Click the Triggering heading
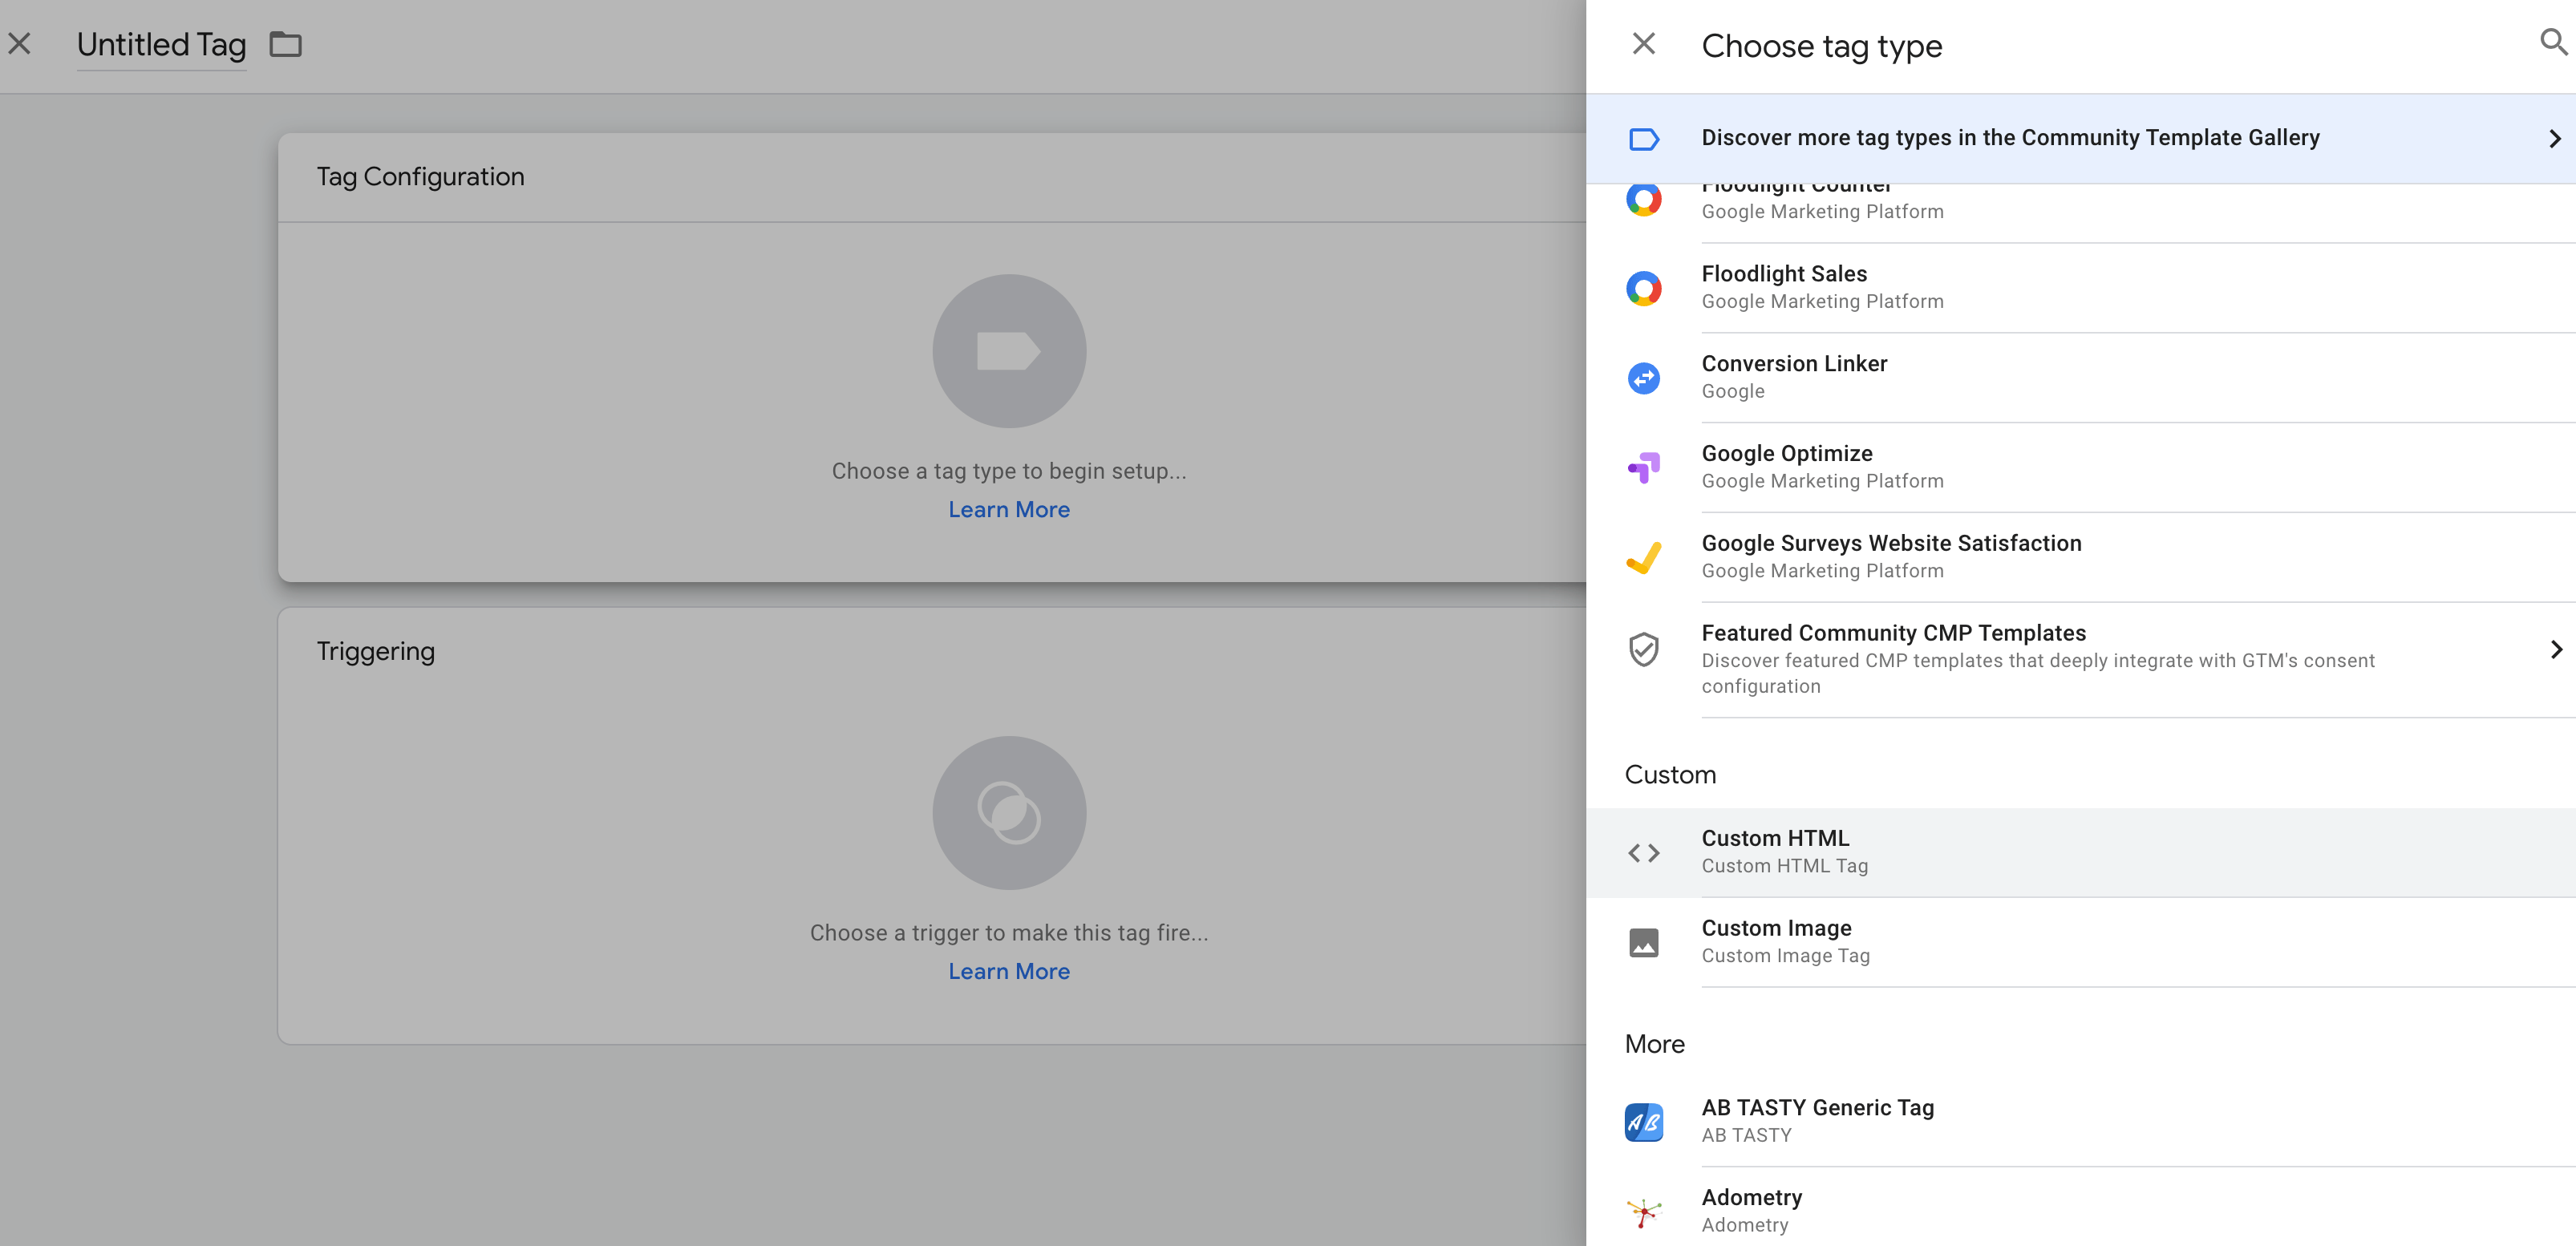 pyautogui.click(x=376, y=652)
